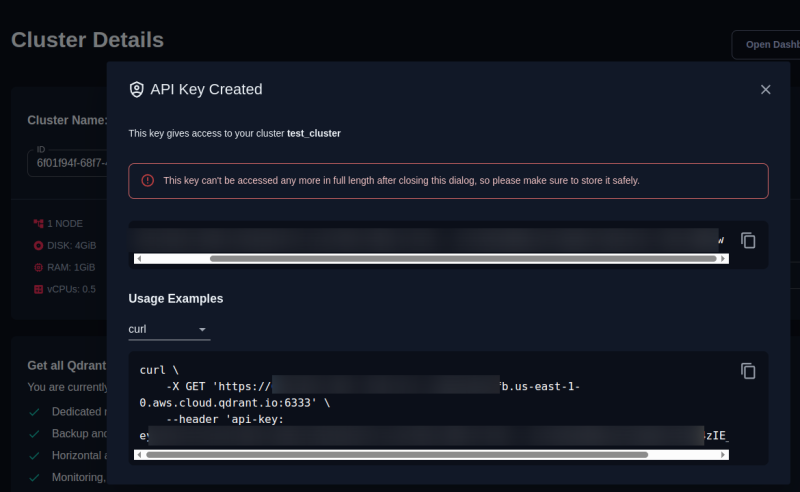The height and width of the screenshot is (492, 800).
Task: Click the masked API key text field
Action: pyautogui.click(x=425, y=240)
